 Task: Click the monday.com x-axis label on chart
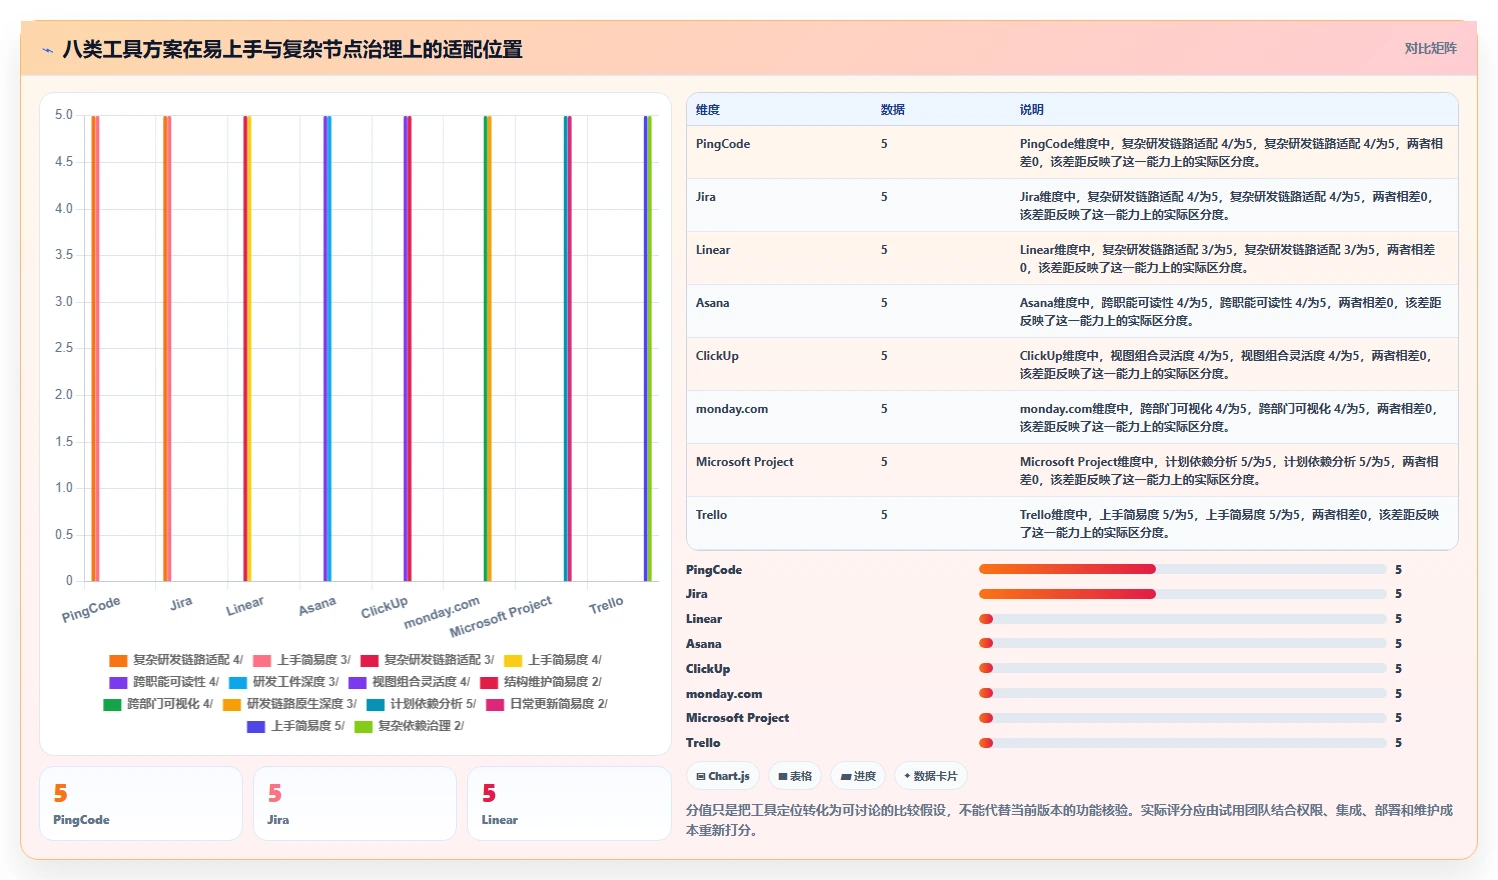coord(442,612)
